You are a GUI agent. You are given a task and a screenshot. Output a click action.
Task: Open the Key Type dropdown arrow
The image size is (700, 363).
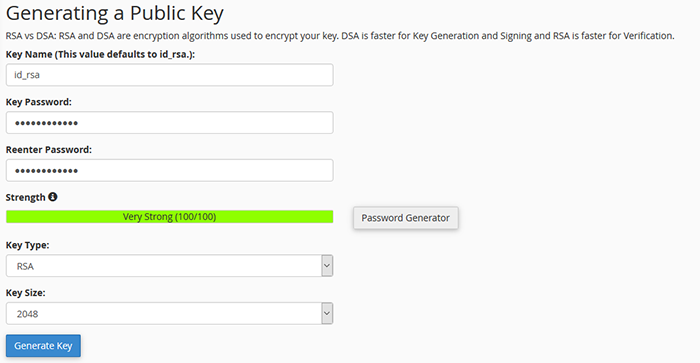[327, 266]
